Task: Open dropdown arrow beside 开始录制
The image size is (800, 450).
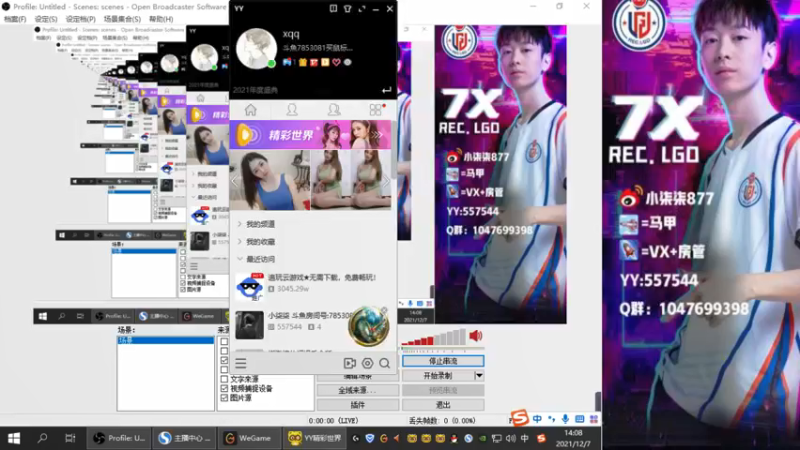Action: [x=479, y=376]
